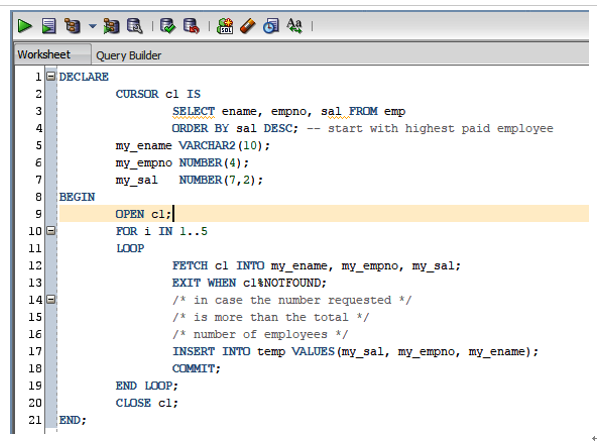Click line number 21 in the gutter
597x444 pixels.
(x=35, y=420)
